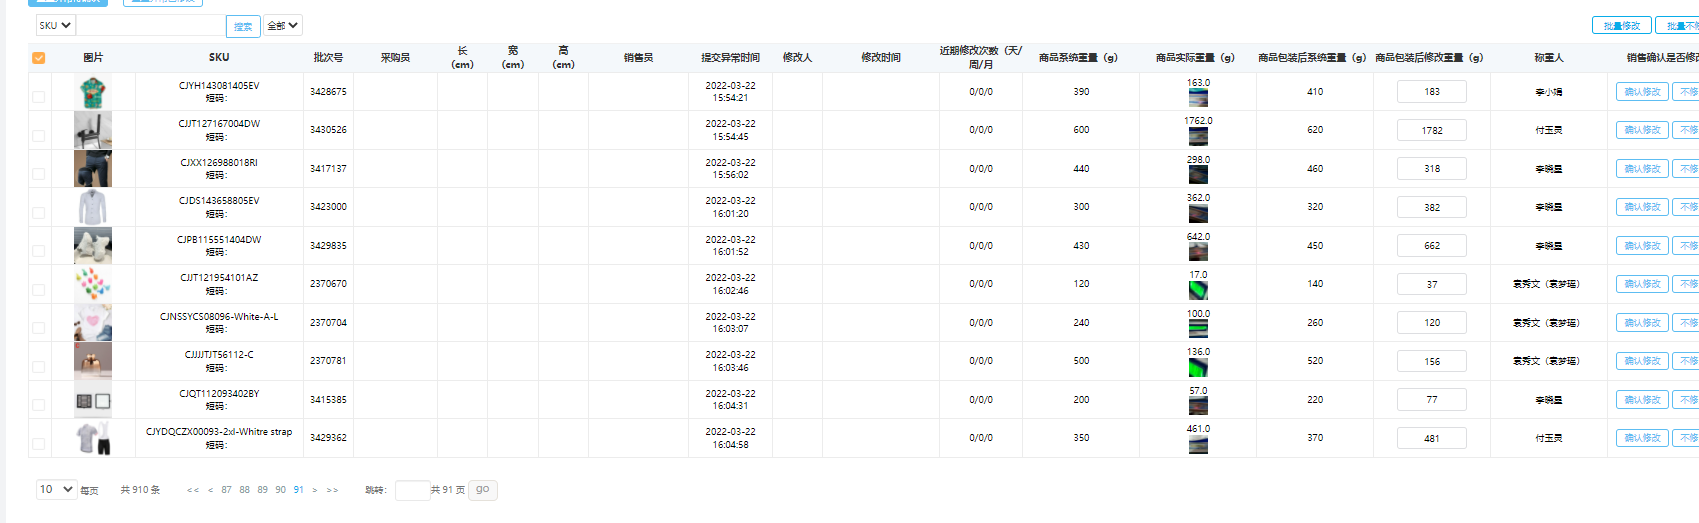Viewport: 1699px width, 523px height.
Task: Jump to first page with << link
Action: pyautogui.click(x=193, y=490)
